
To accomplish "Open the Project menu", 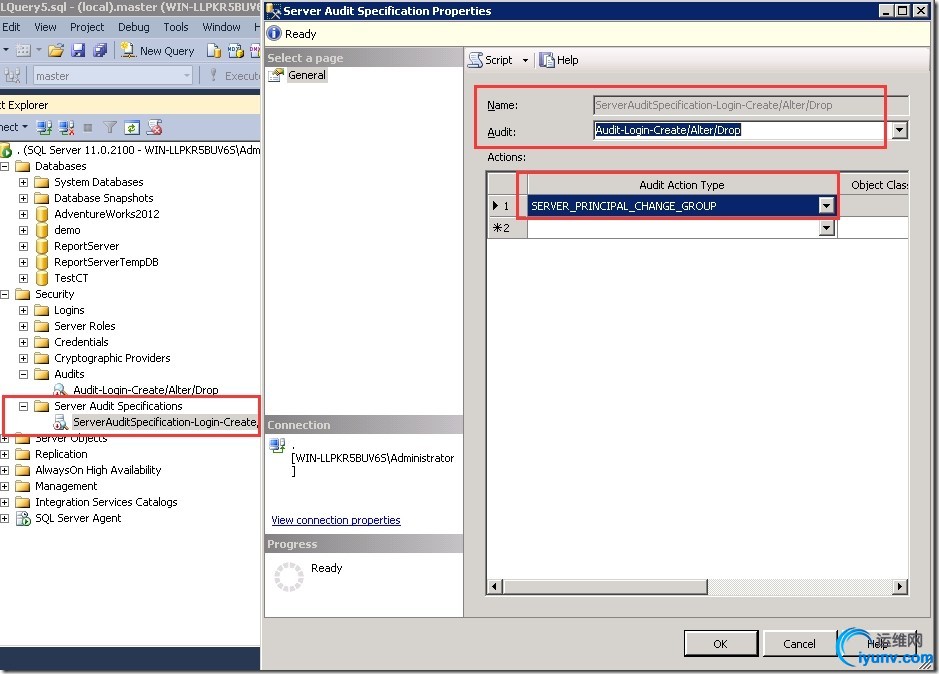I will click(x=87, y=27).
